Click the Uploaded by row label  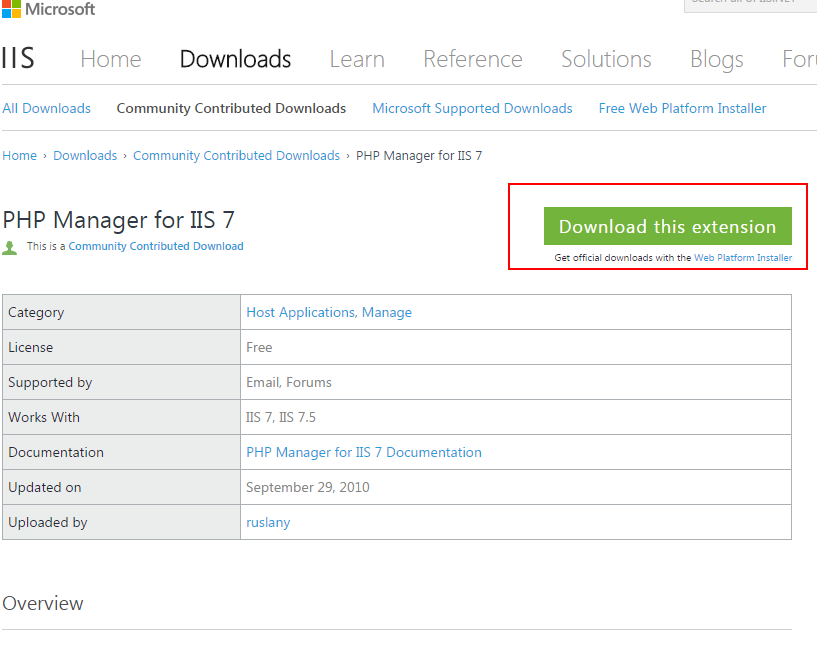point(48,523)
